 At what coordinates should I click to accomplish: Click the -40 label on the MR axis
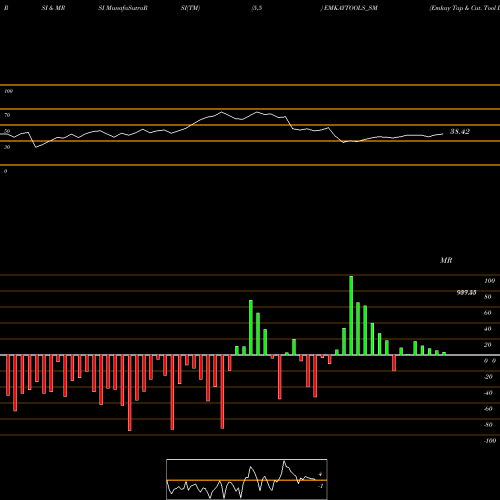pos(488,393)
